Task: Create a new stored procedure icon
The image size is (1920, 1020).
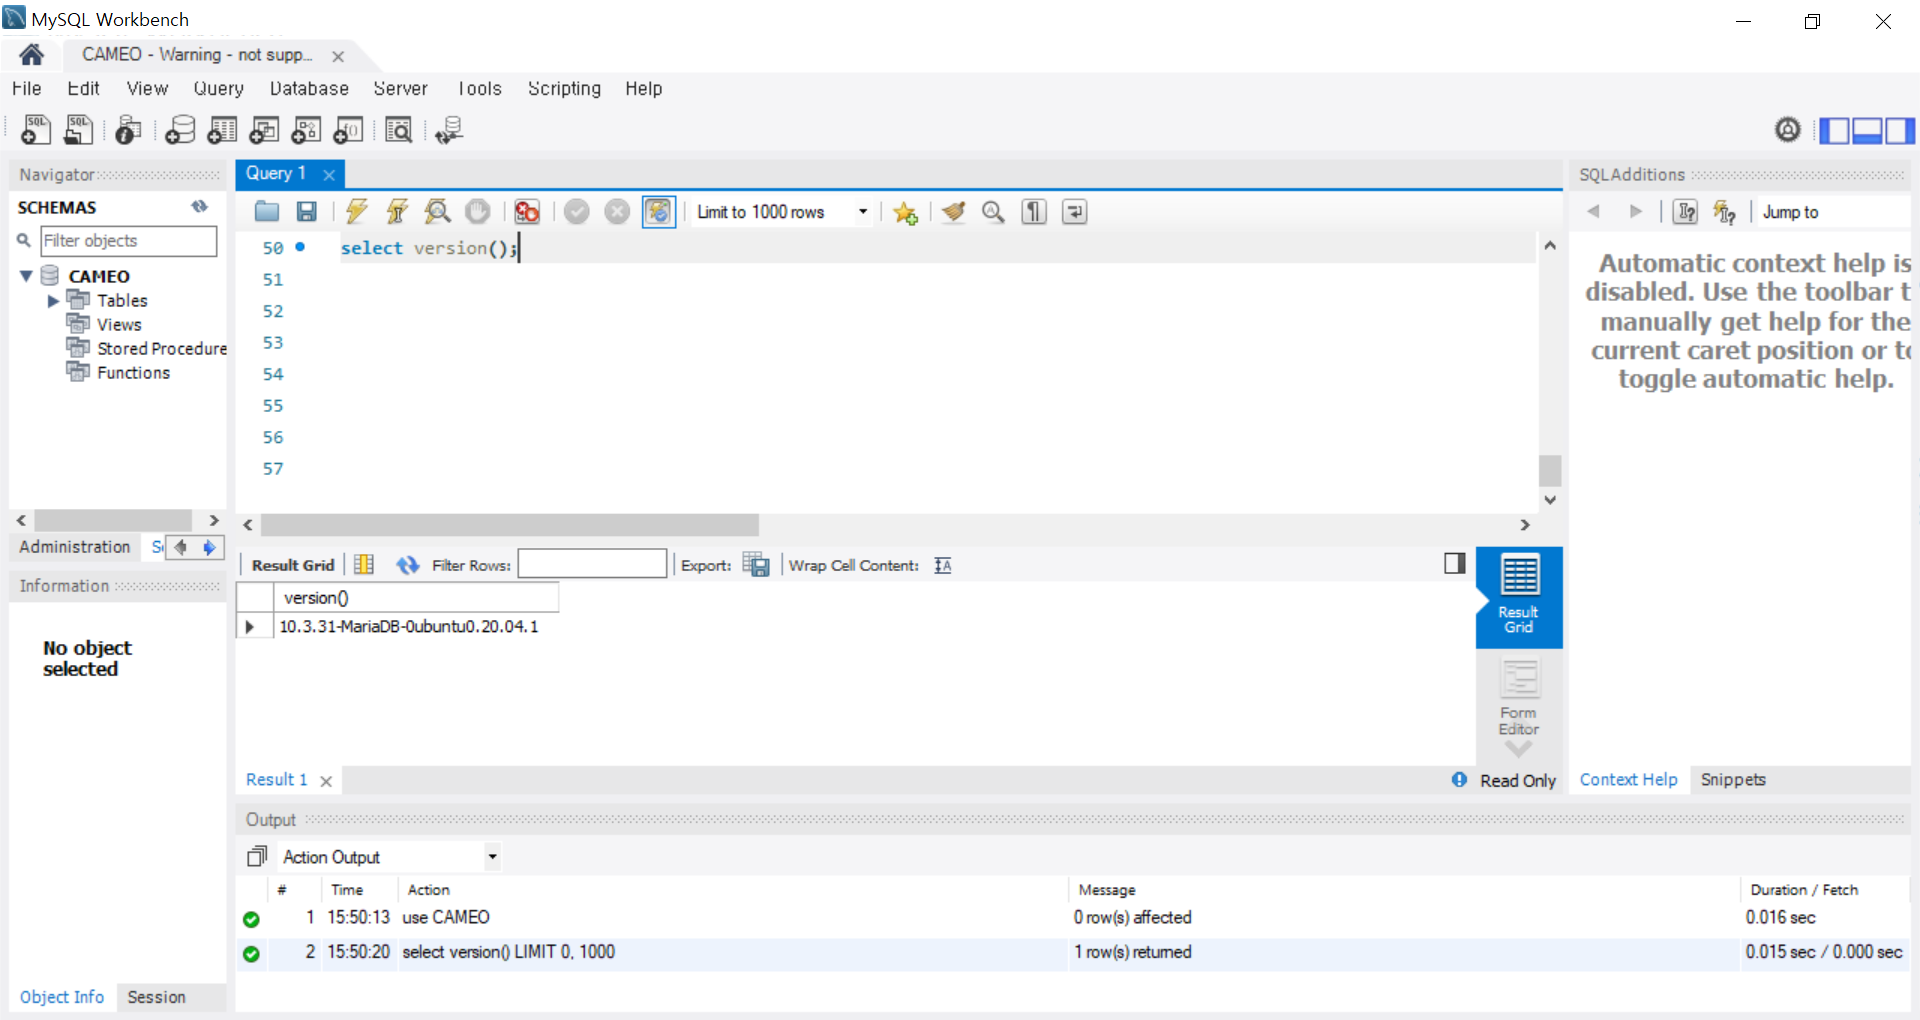Action: pyautogui.click(x=306, y=130)
